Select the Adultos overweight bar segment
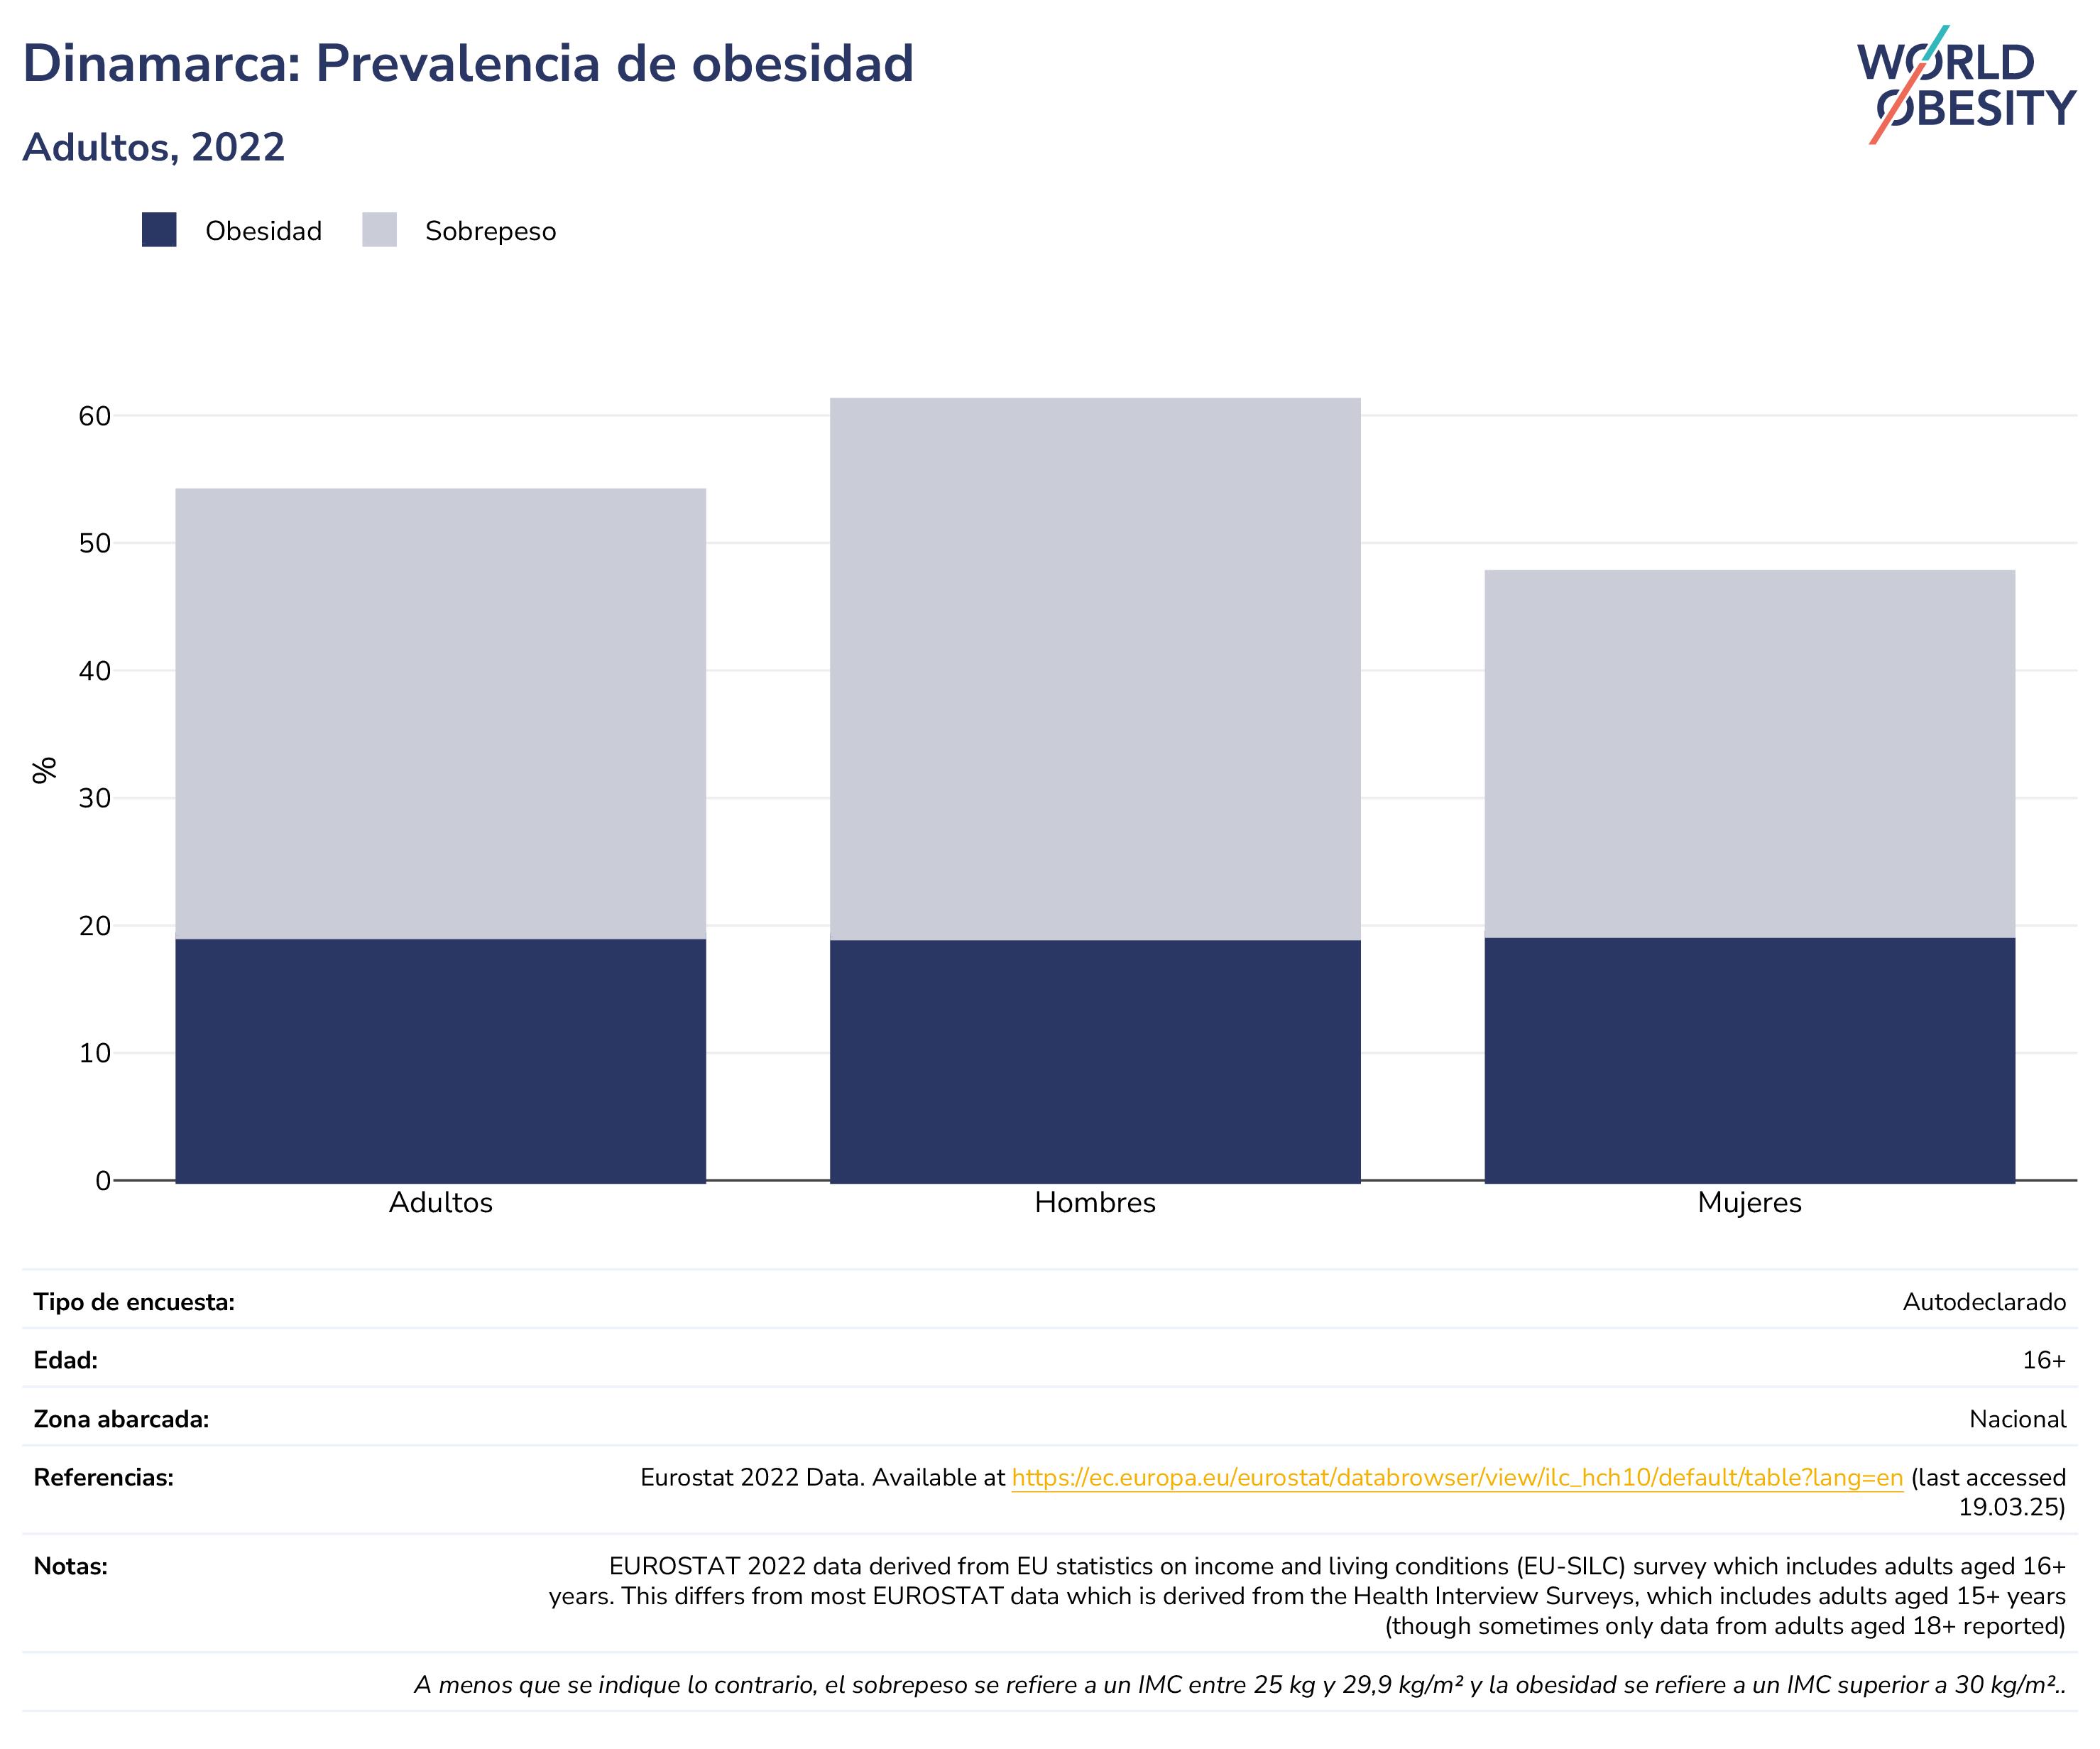This screenshot has height=1749, width=2100. click(x=441, y=714)
